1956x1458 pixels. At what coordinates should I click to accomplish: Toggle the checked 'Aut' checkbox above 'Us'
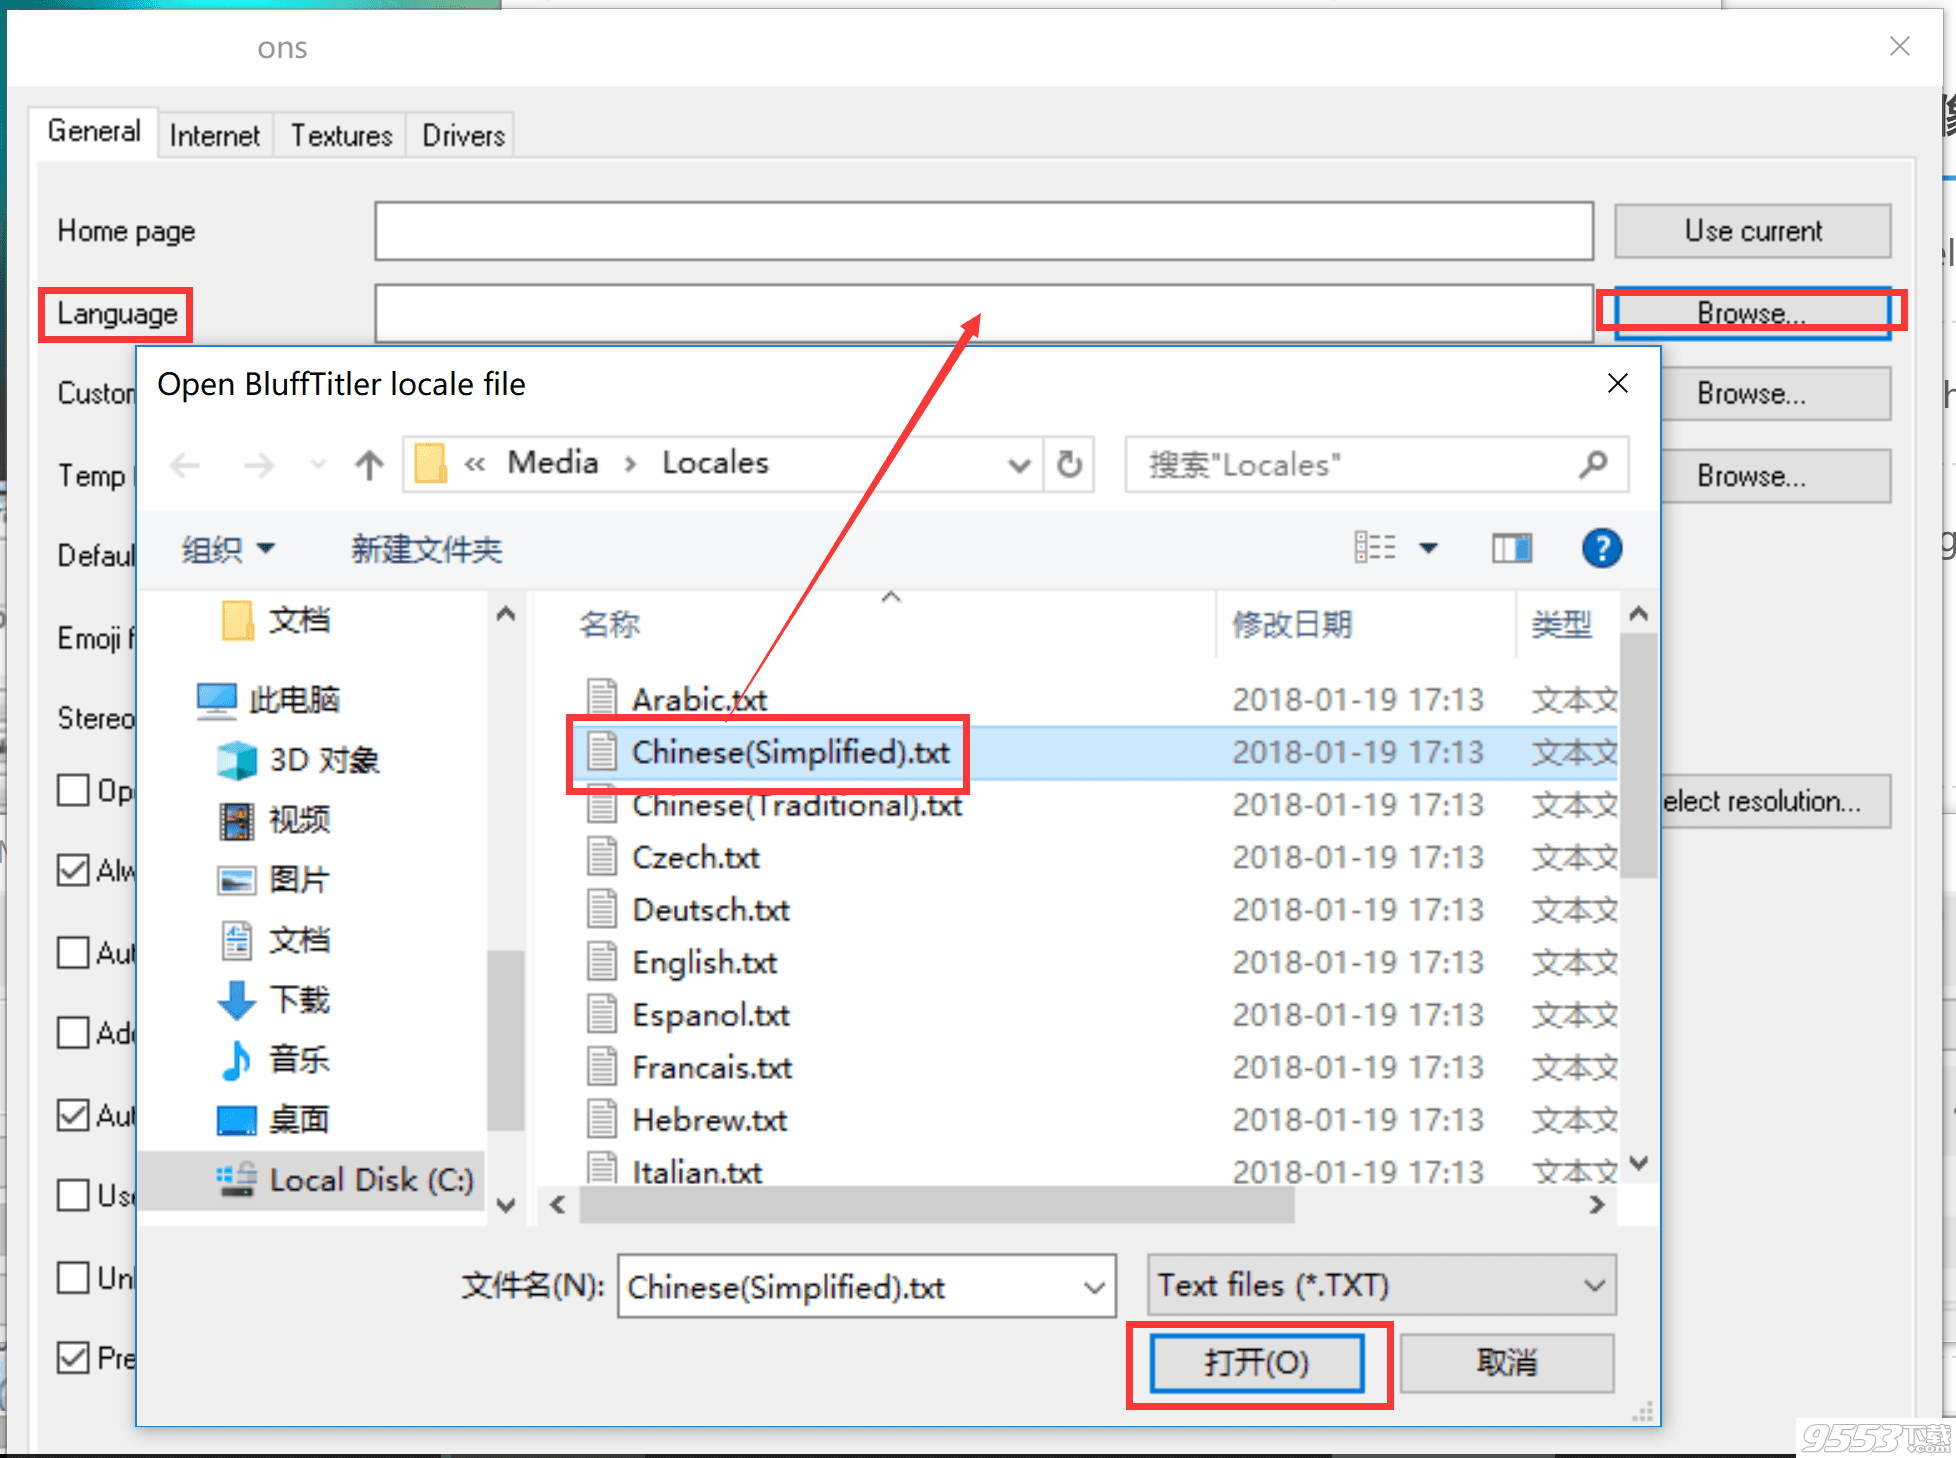pyautogui.click(x=73, y=1114)
